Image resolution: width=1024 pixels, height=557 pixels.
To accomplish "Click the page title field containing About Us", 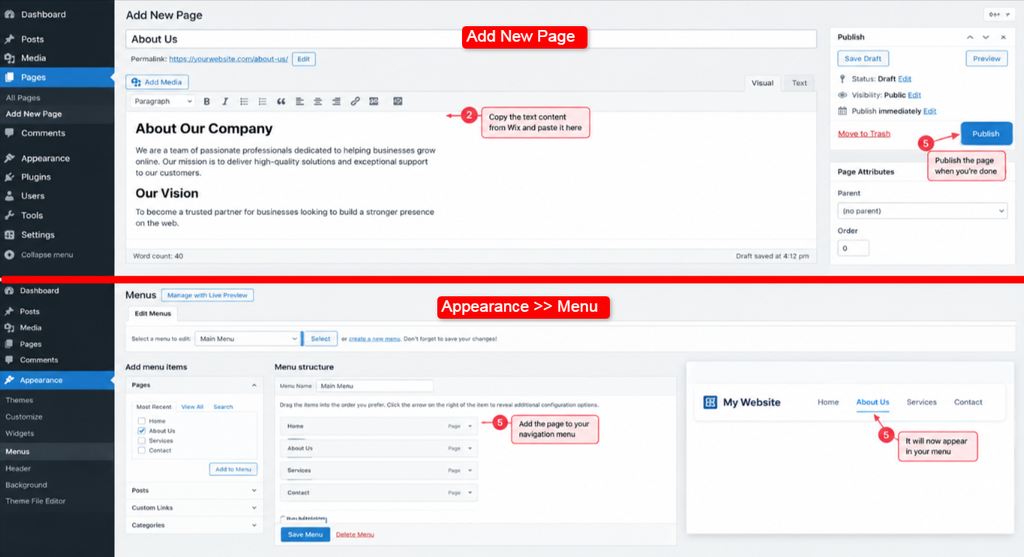I will coord(471,39).
